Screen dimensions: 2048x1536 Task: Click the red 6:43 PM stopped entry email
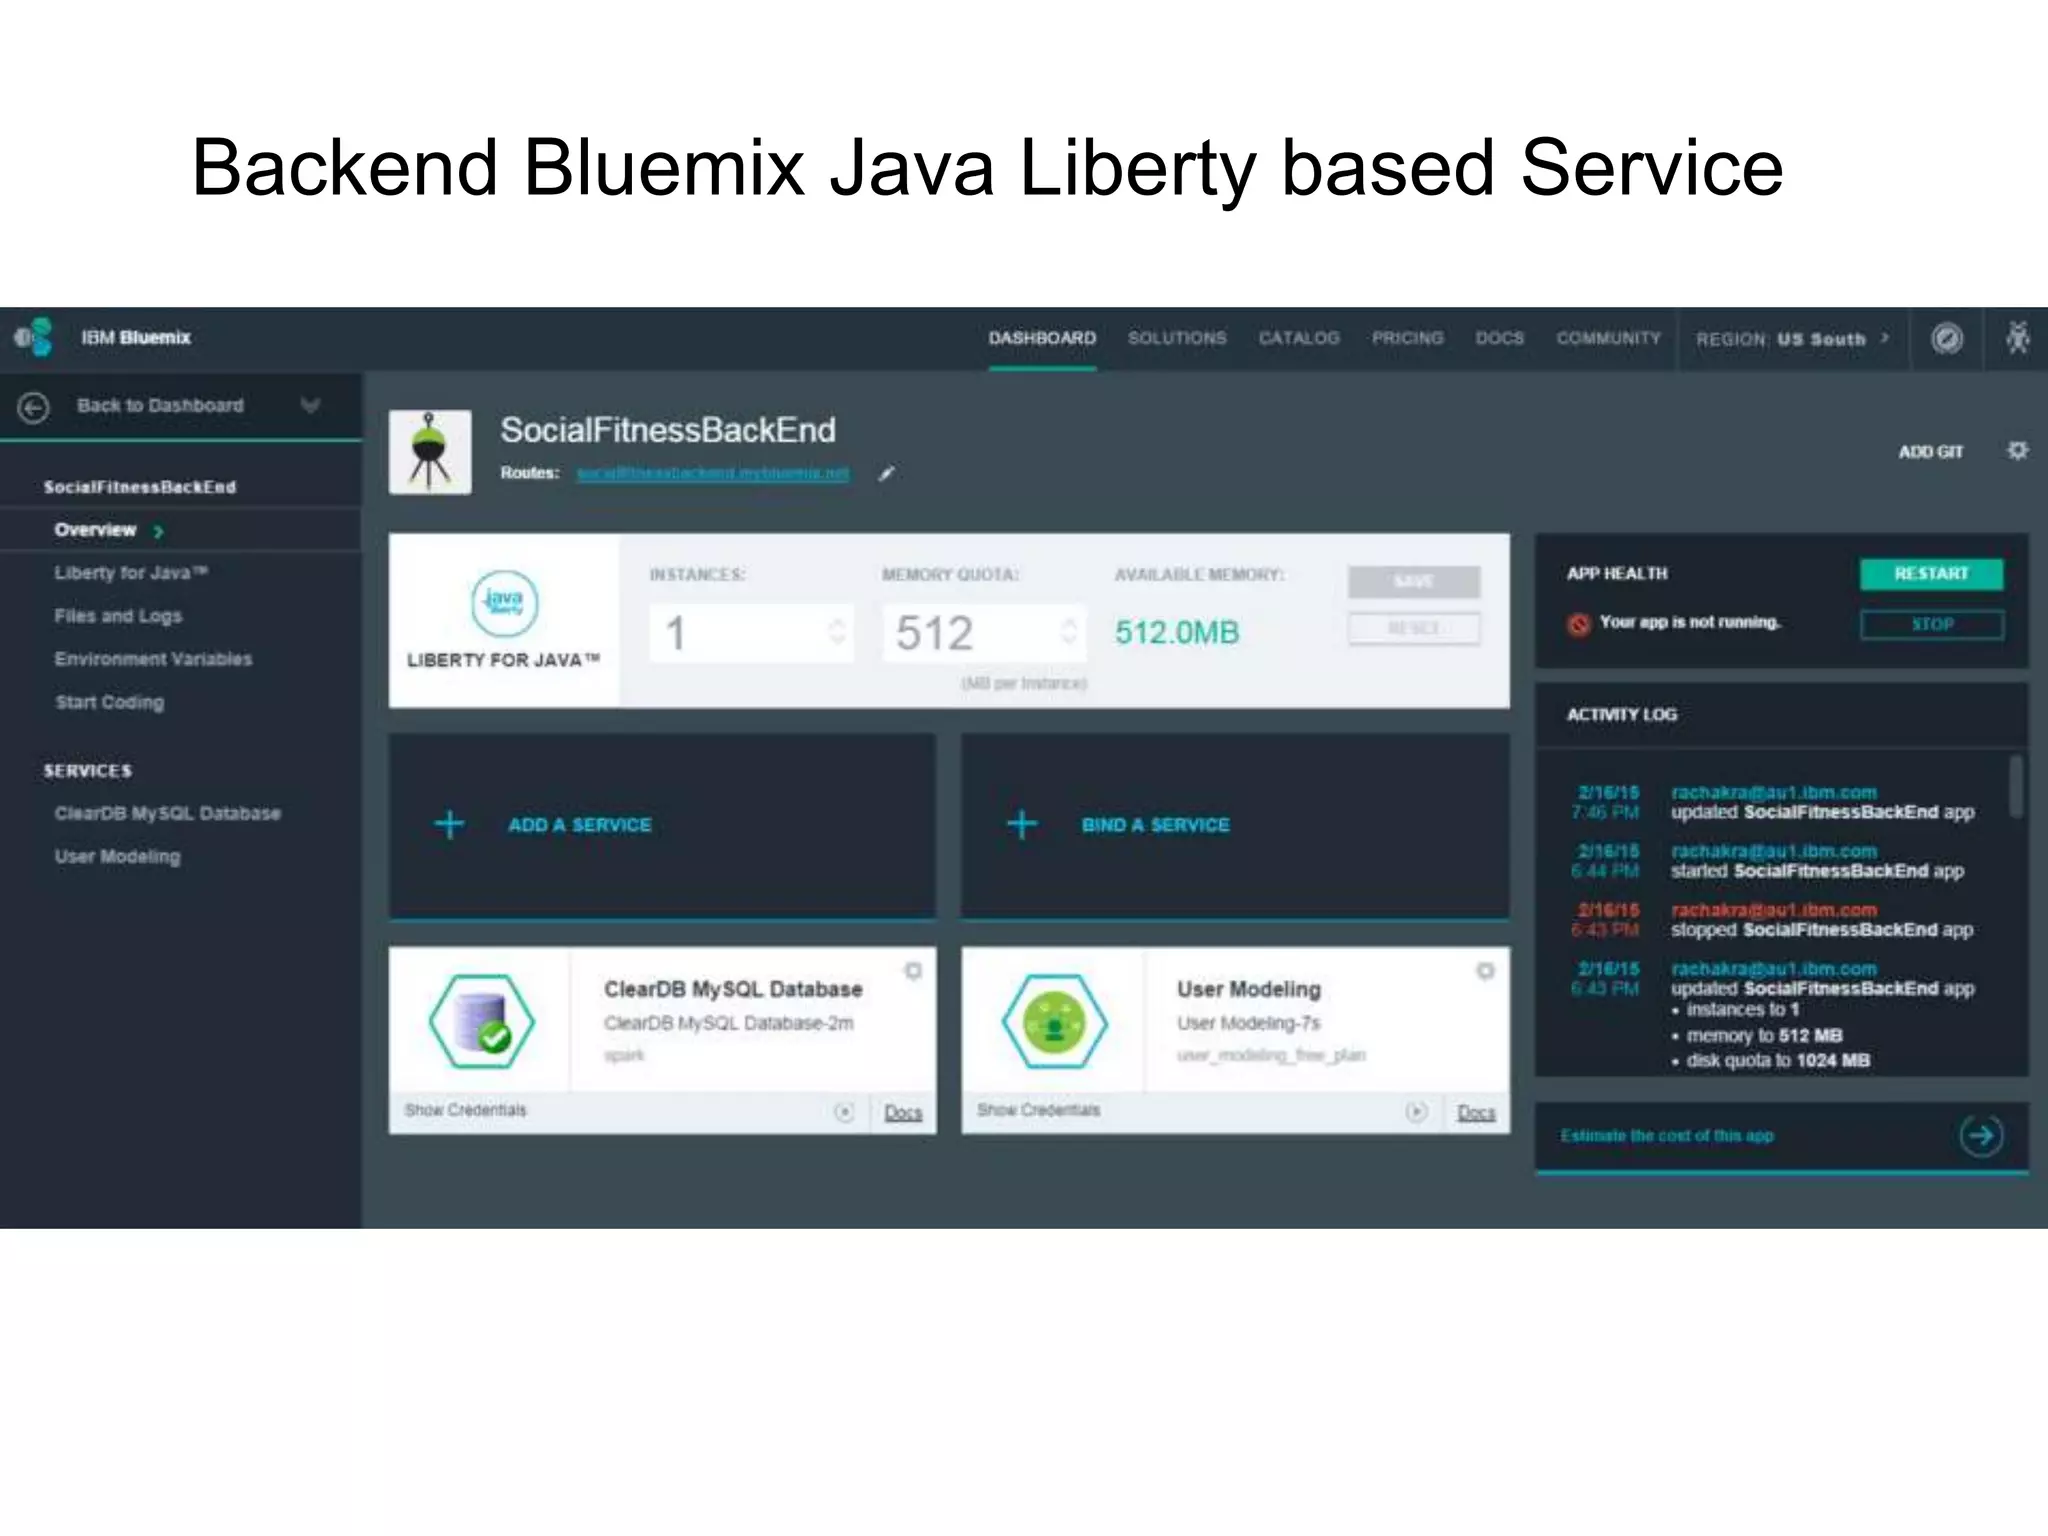point(1774,910)
